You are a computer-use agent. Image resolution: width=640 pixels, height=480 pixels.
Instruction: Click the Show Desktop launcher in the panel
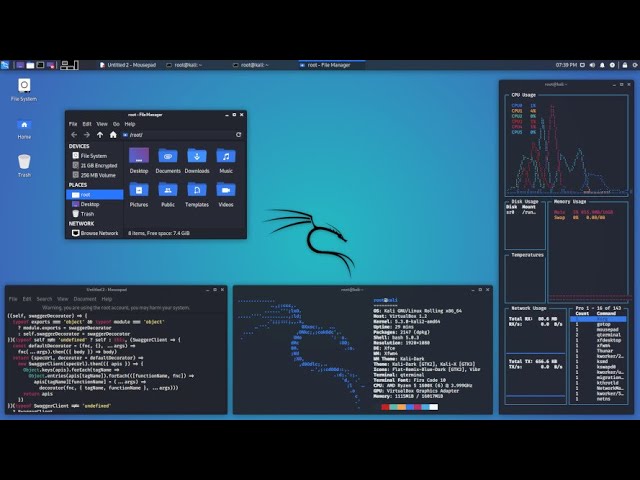tap(20, 65)
